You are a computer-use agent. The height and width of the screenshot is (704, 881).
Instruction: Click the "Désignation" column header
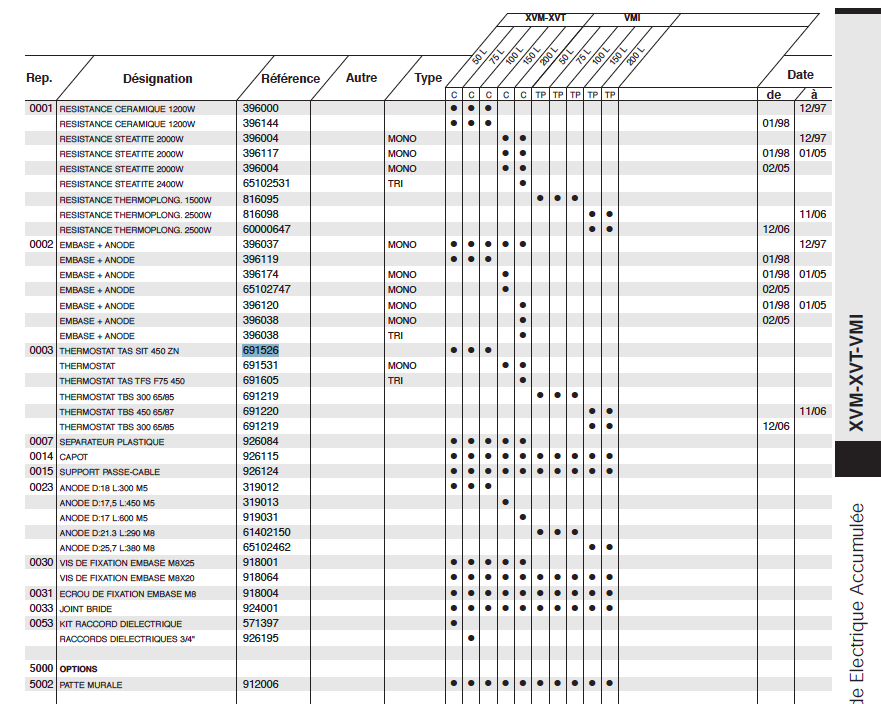coord(157,79)
